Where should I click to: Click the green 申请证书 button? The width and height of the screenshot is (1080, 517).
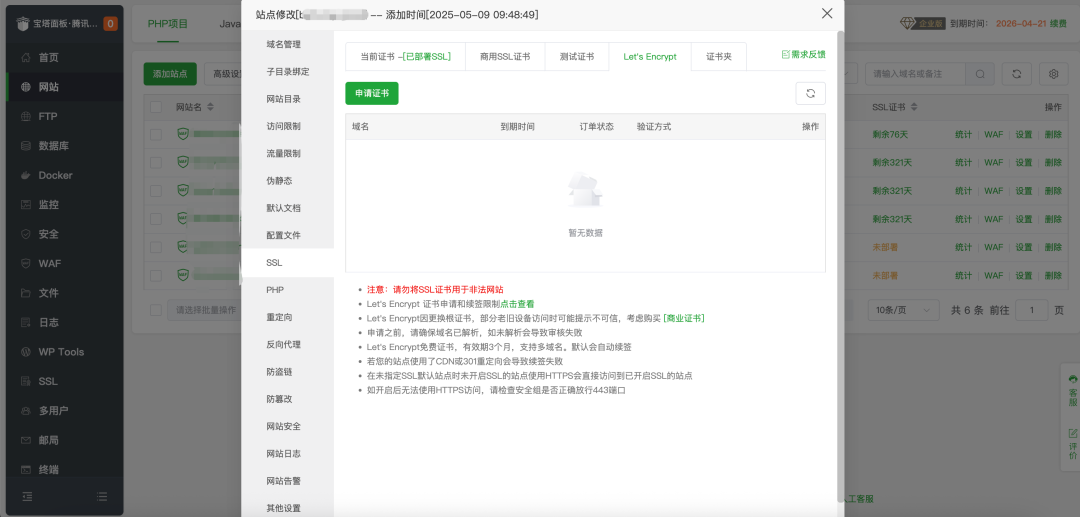[371, 93]
